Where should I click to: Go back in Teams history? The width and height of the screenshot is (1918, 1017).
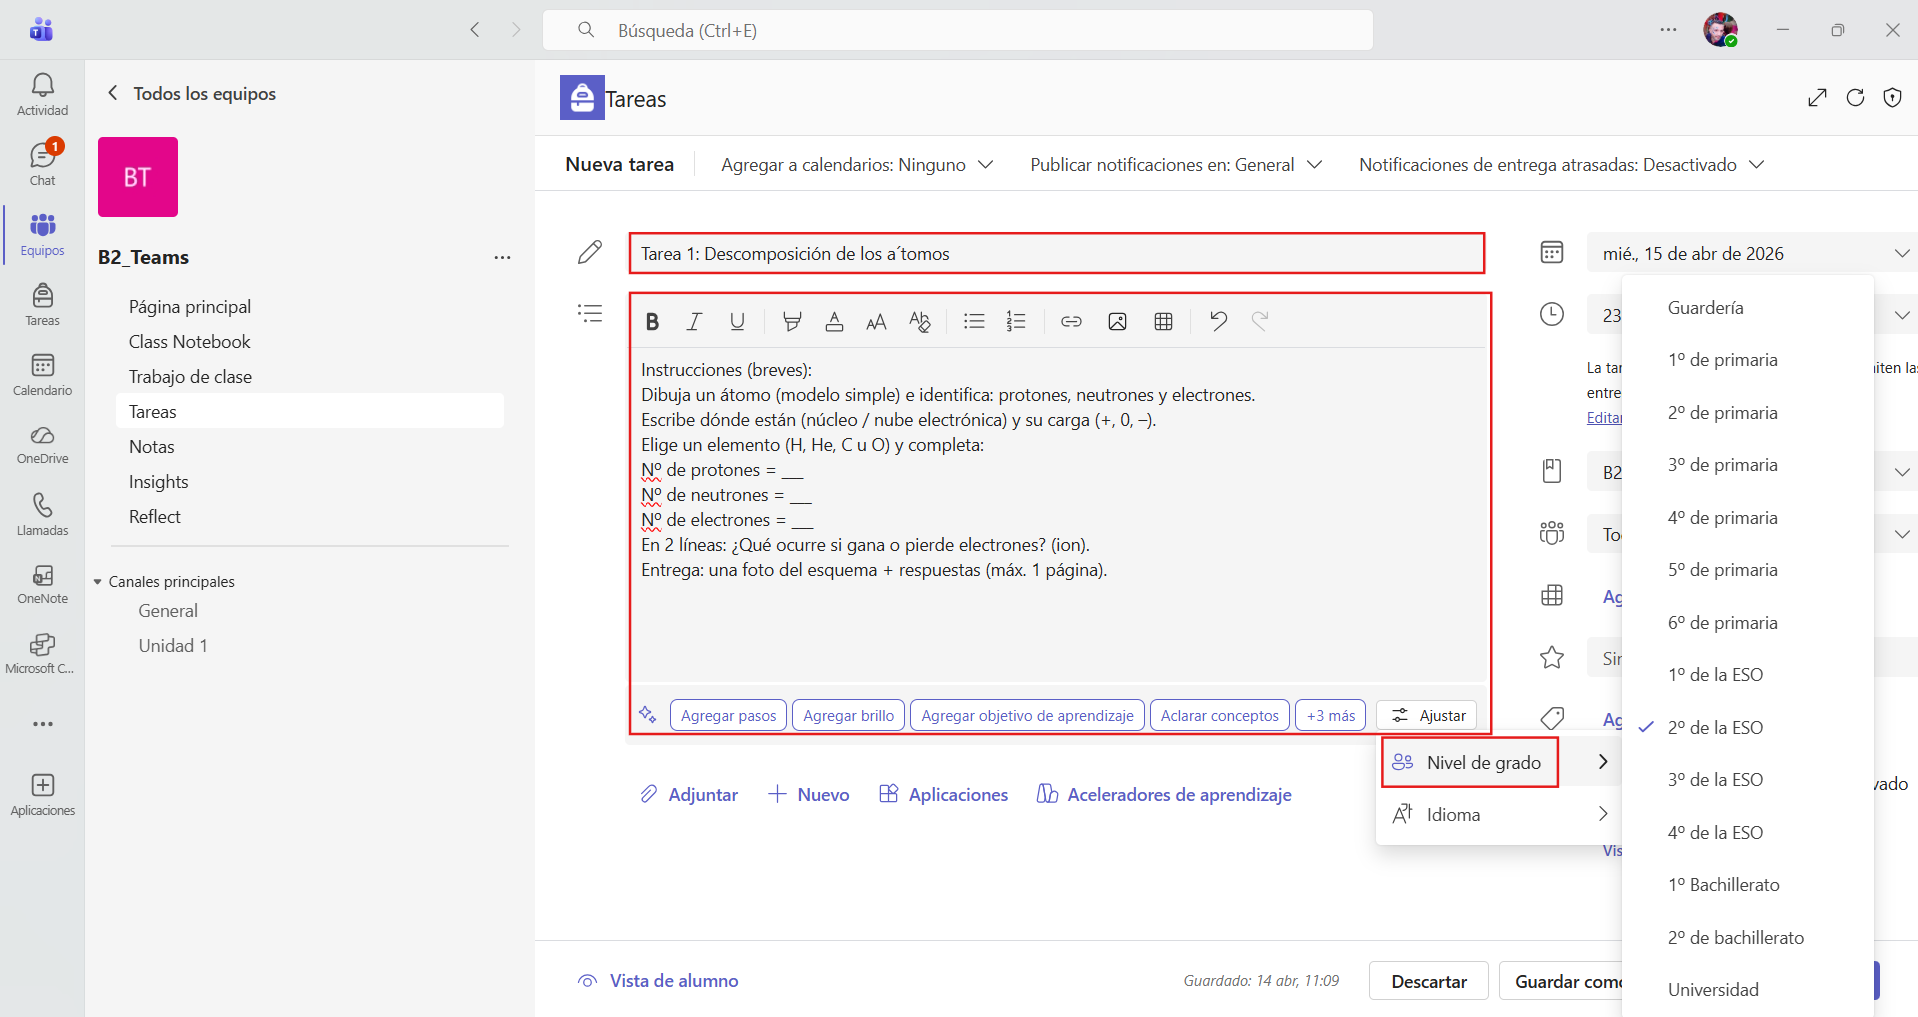pos(475,30)
